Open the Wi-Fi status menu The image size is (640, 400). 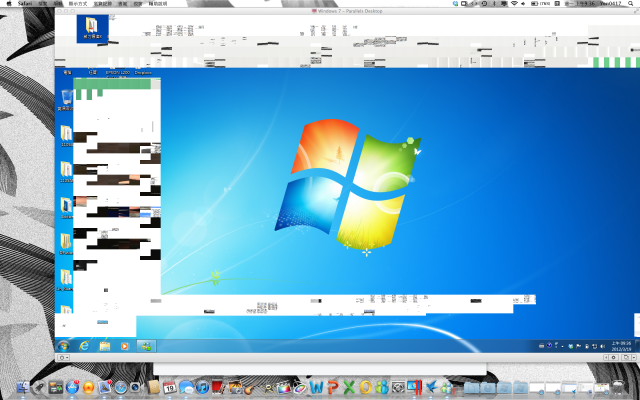click(514, 3)
